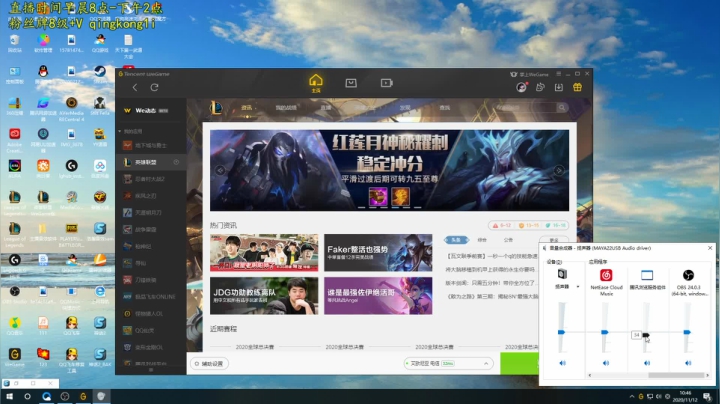Screen dimensions: 720x404
Task: Switch to the 我的战绩 tab
Action: pos(286,108)
